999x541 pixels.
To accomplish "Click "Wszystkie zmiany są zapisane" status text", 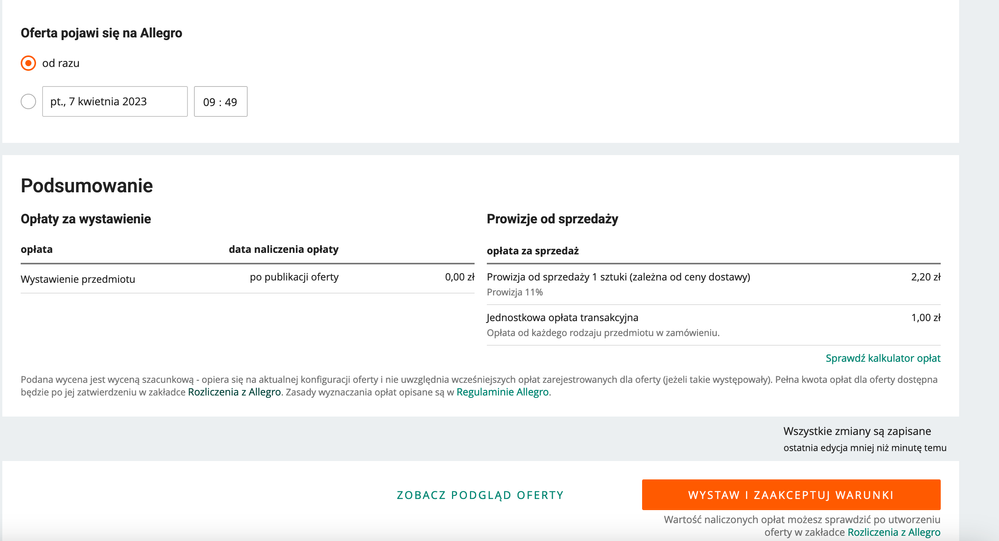I will 857,431.
